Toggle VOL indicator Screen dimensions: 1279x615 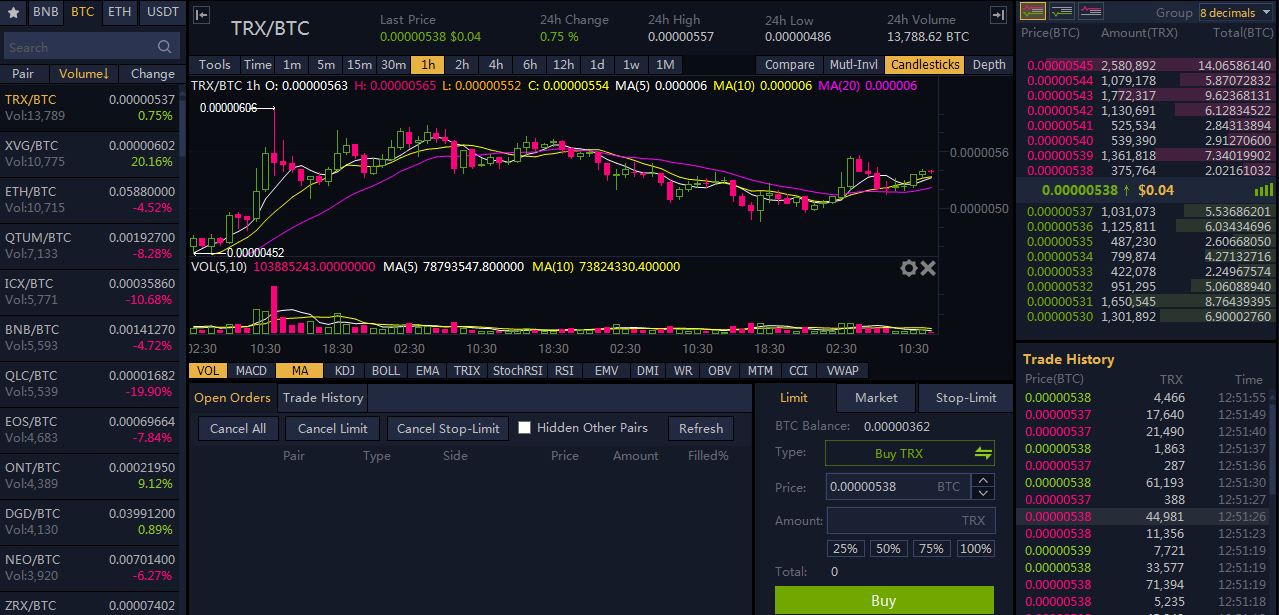(208, 370)
